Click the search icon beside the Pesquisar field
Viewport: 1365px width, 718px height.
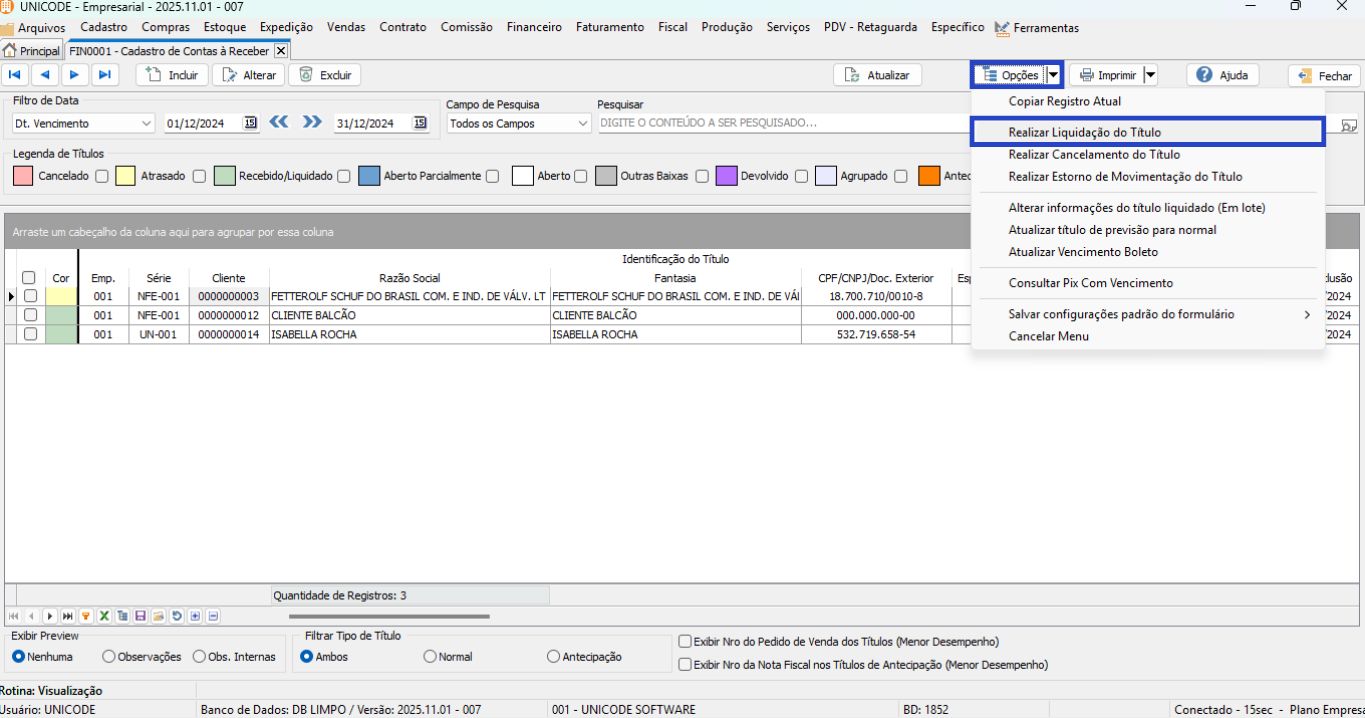(1349, 125)
